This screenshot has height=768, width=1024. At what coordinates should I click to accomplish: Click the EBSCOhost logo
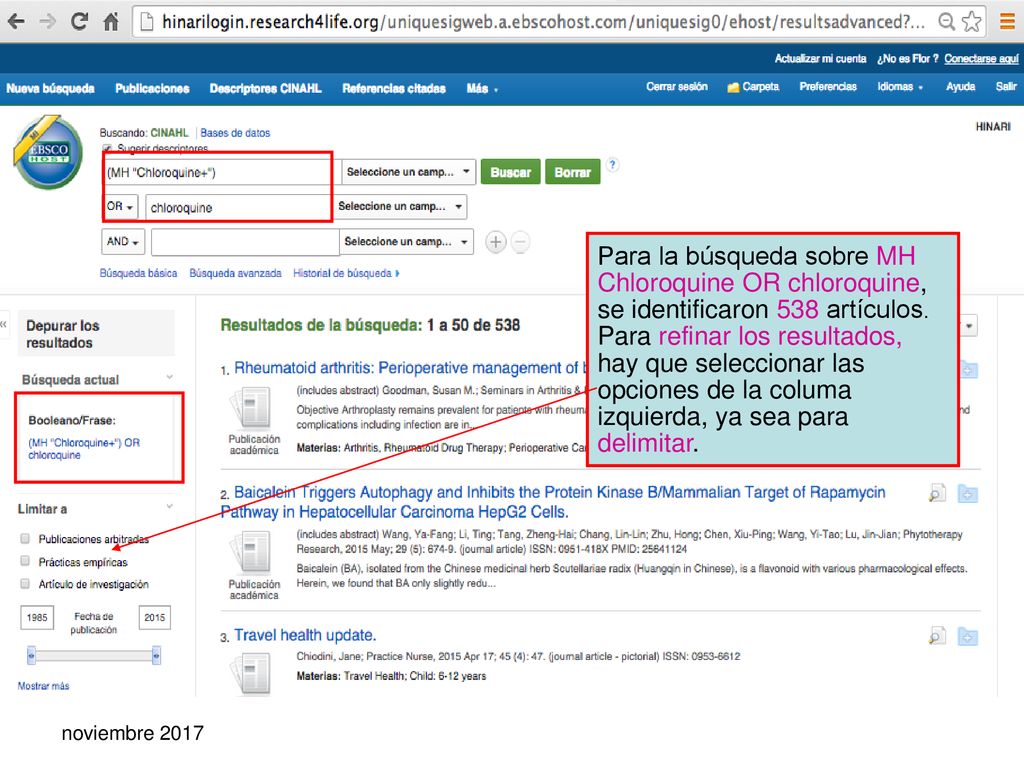coord(48,153)
